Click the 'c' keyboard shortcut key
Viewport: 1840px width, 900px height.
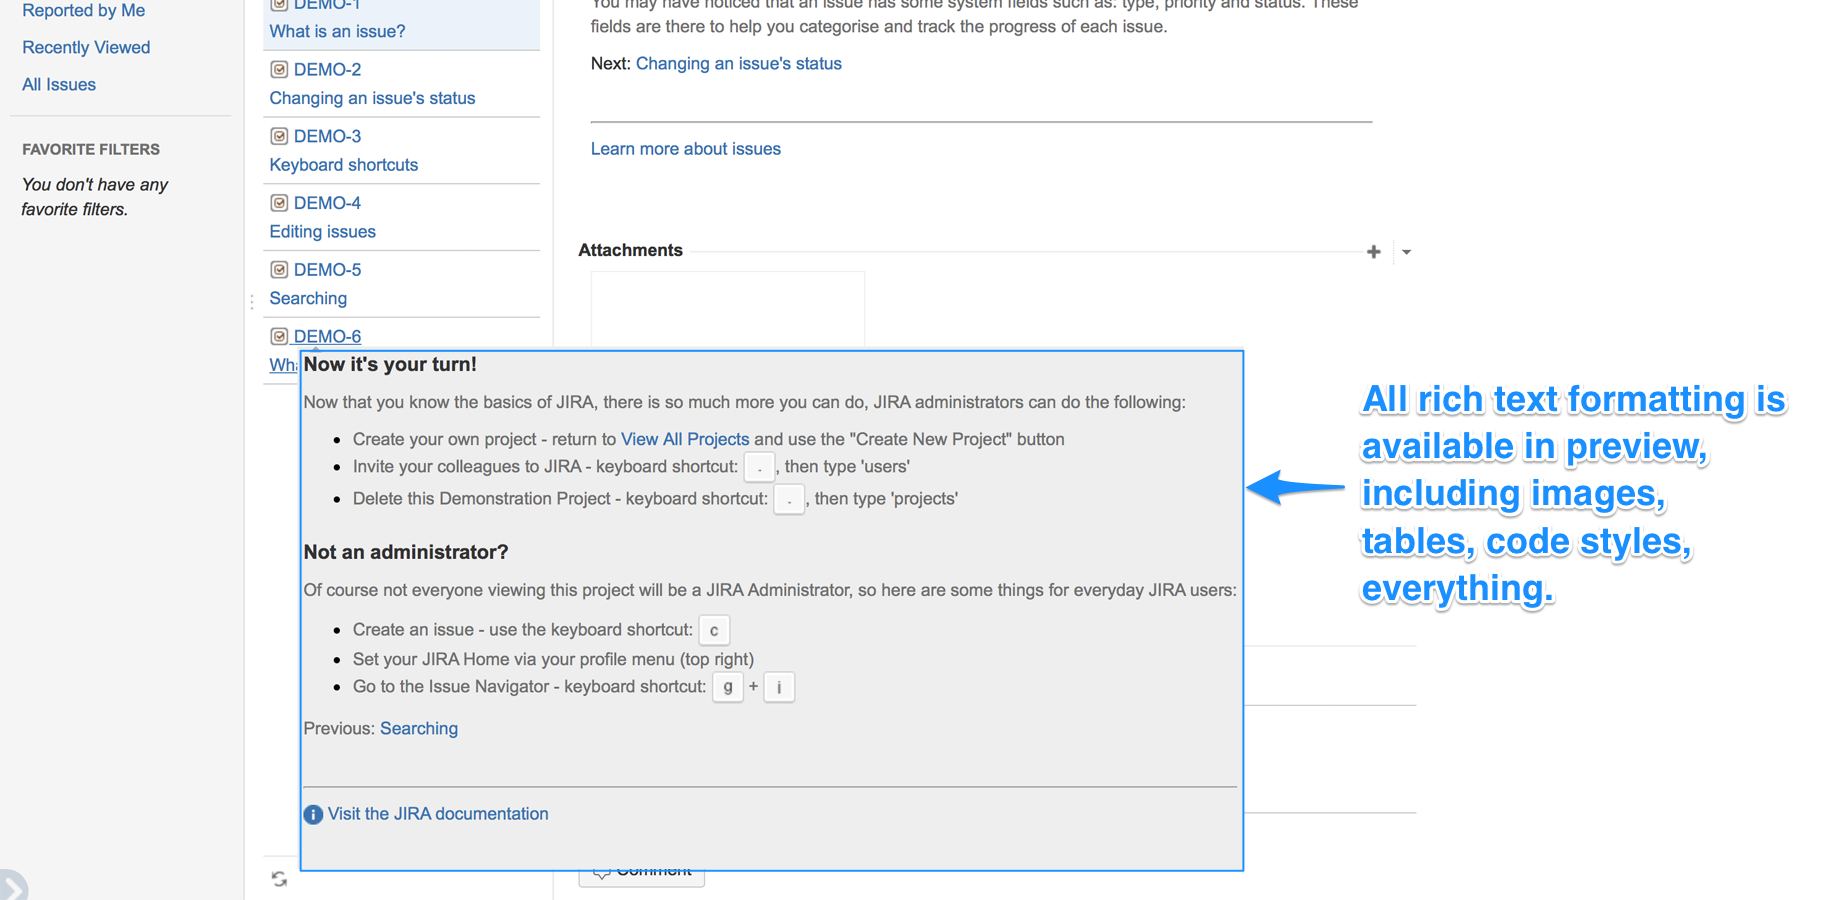(x=714, y=630)
